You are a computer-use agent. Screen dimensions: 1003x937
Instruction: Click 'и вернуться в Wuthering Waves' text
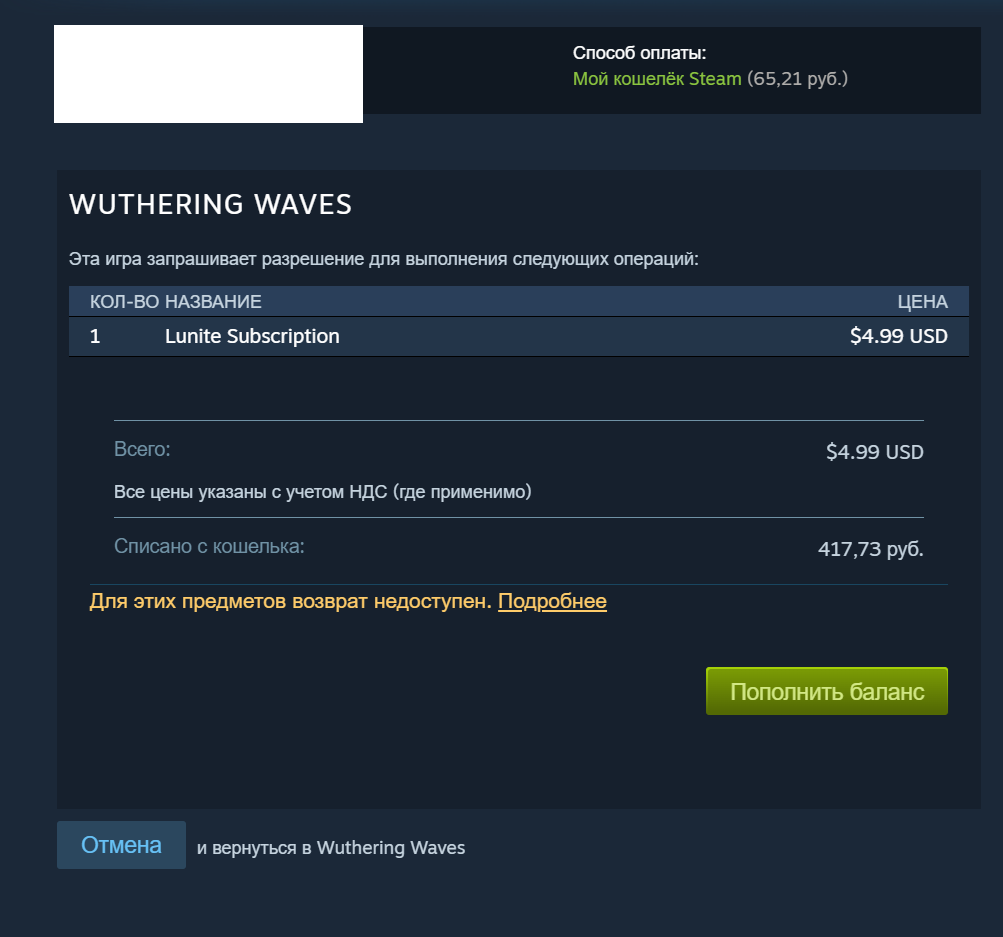coord(331,847)
